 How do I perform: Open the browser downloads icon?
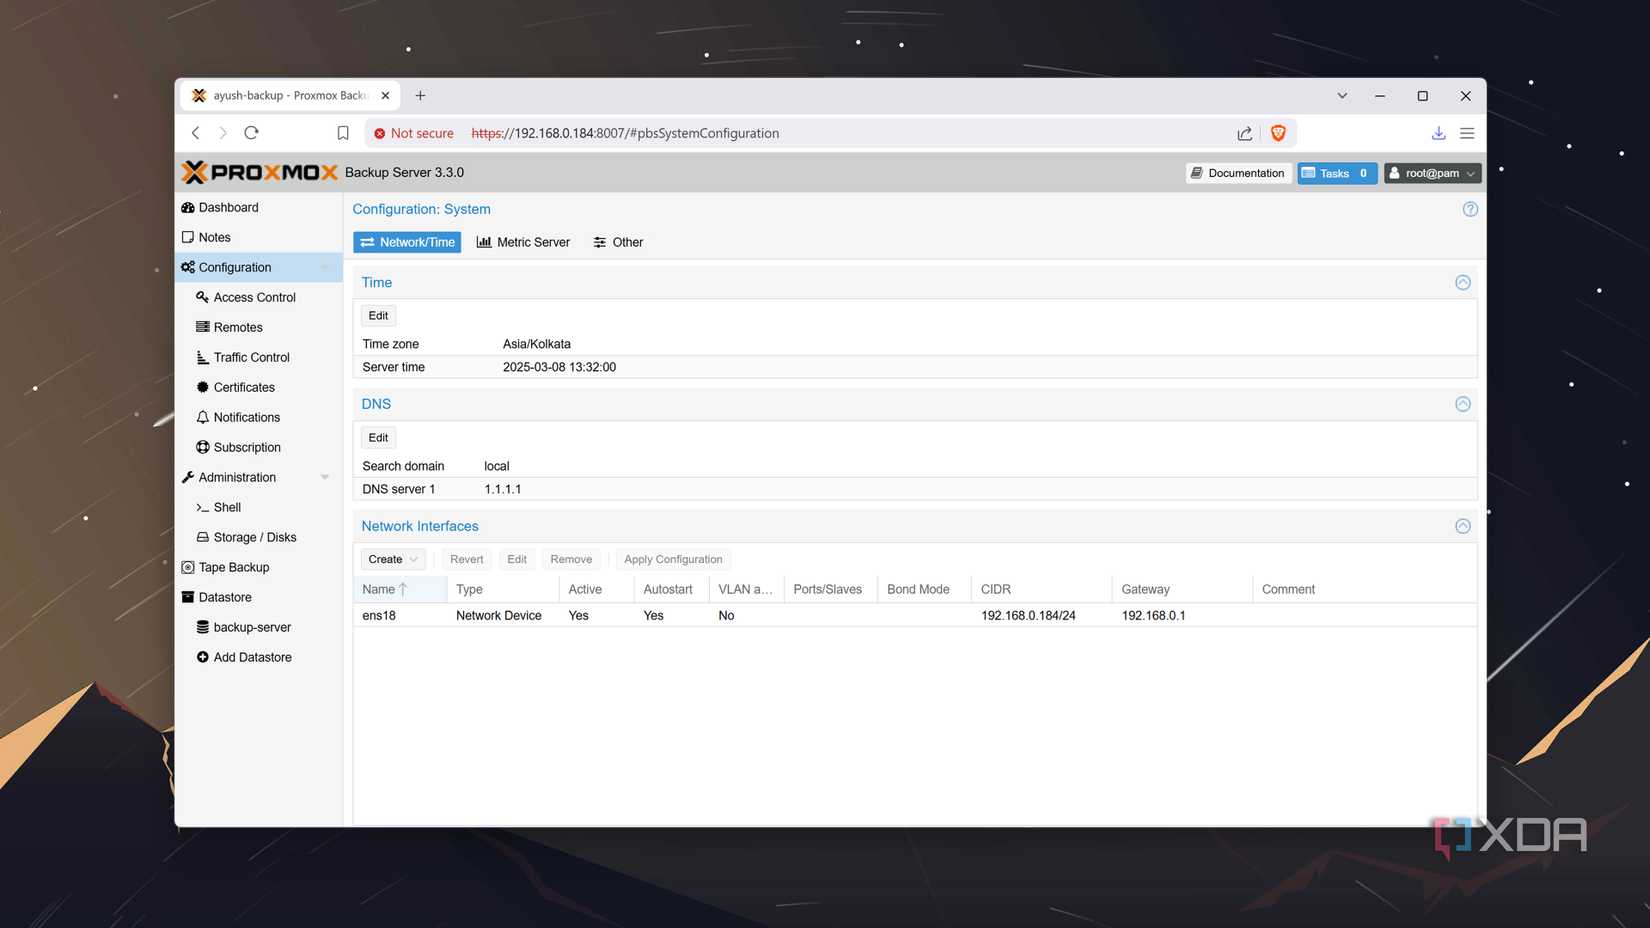(x=1438, y=133)
